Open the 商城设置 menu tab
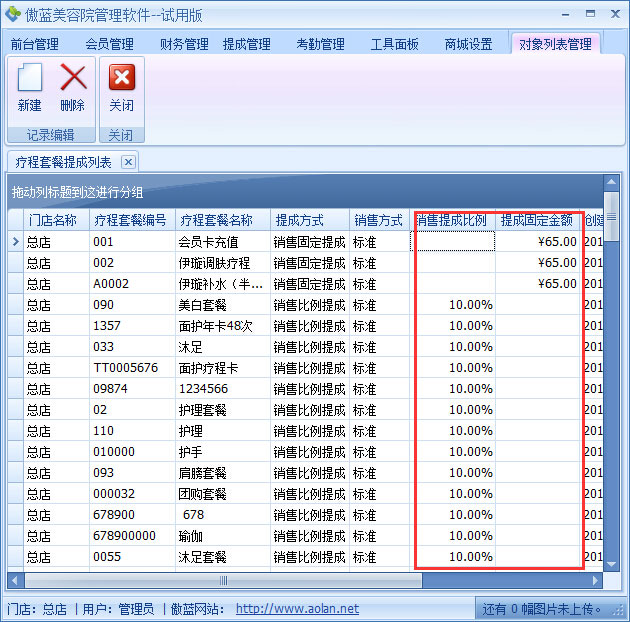 pyautogui.click(x=468, y=44)
